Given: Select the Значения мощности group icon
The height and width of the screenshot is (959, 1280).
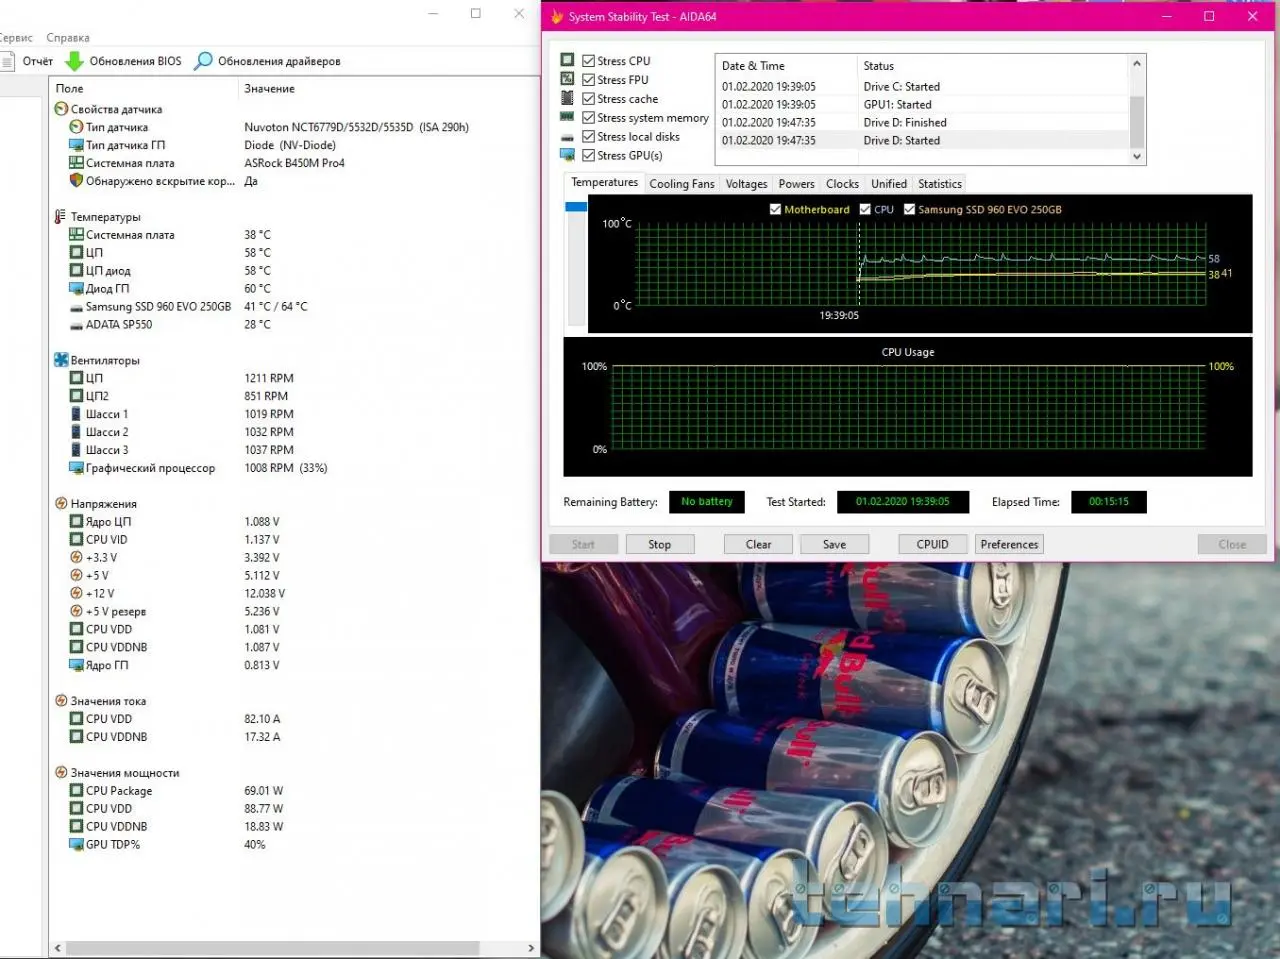Looking at the screenshot, I should (61, 773).
